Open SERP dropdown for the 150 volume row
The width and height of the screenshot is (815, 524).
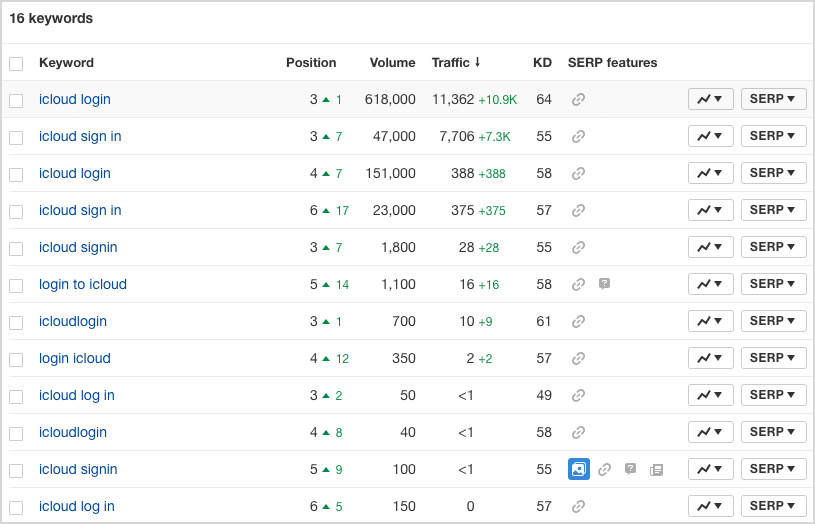[773, 506]
